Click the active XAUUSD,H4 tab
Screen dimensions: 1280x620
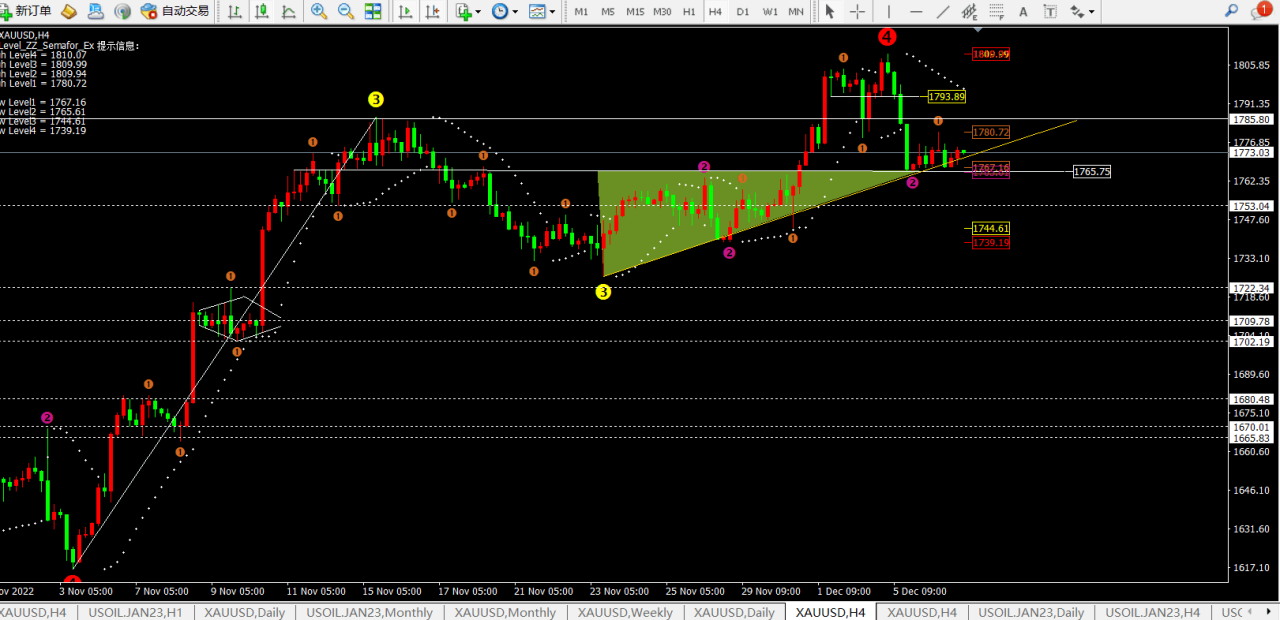point(830,612)
